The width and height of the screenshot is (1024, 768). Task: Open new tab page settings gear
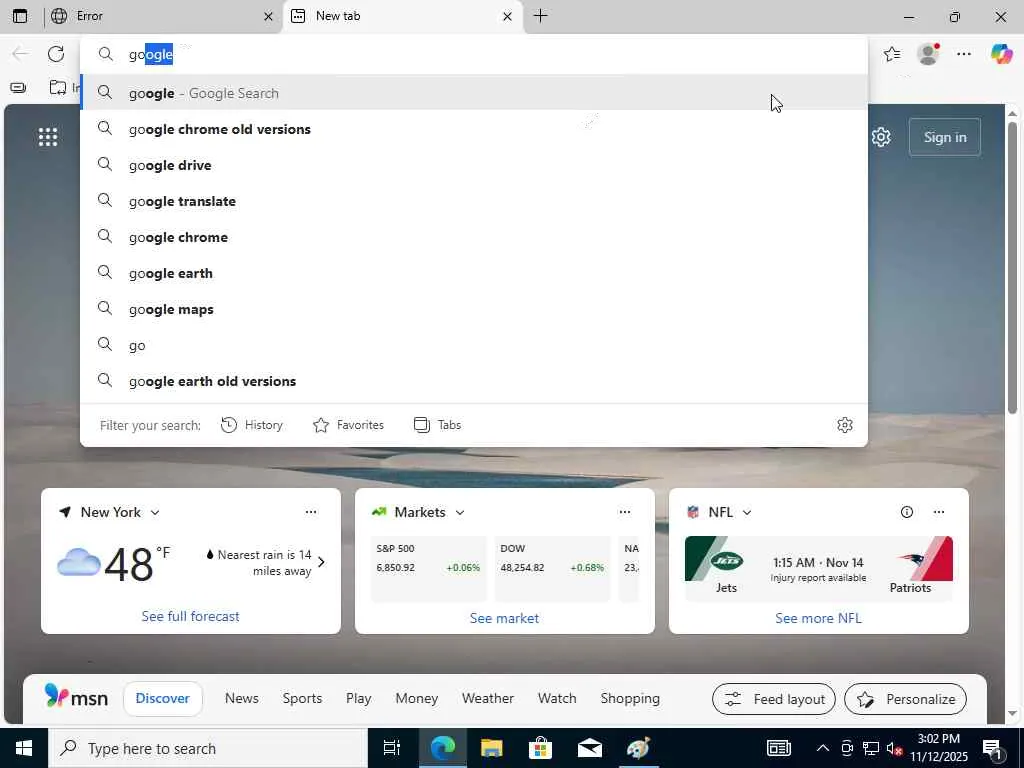point(881,137)
